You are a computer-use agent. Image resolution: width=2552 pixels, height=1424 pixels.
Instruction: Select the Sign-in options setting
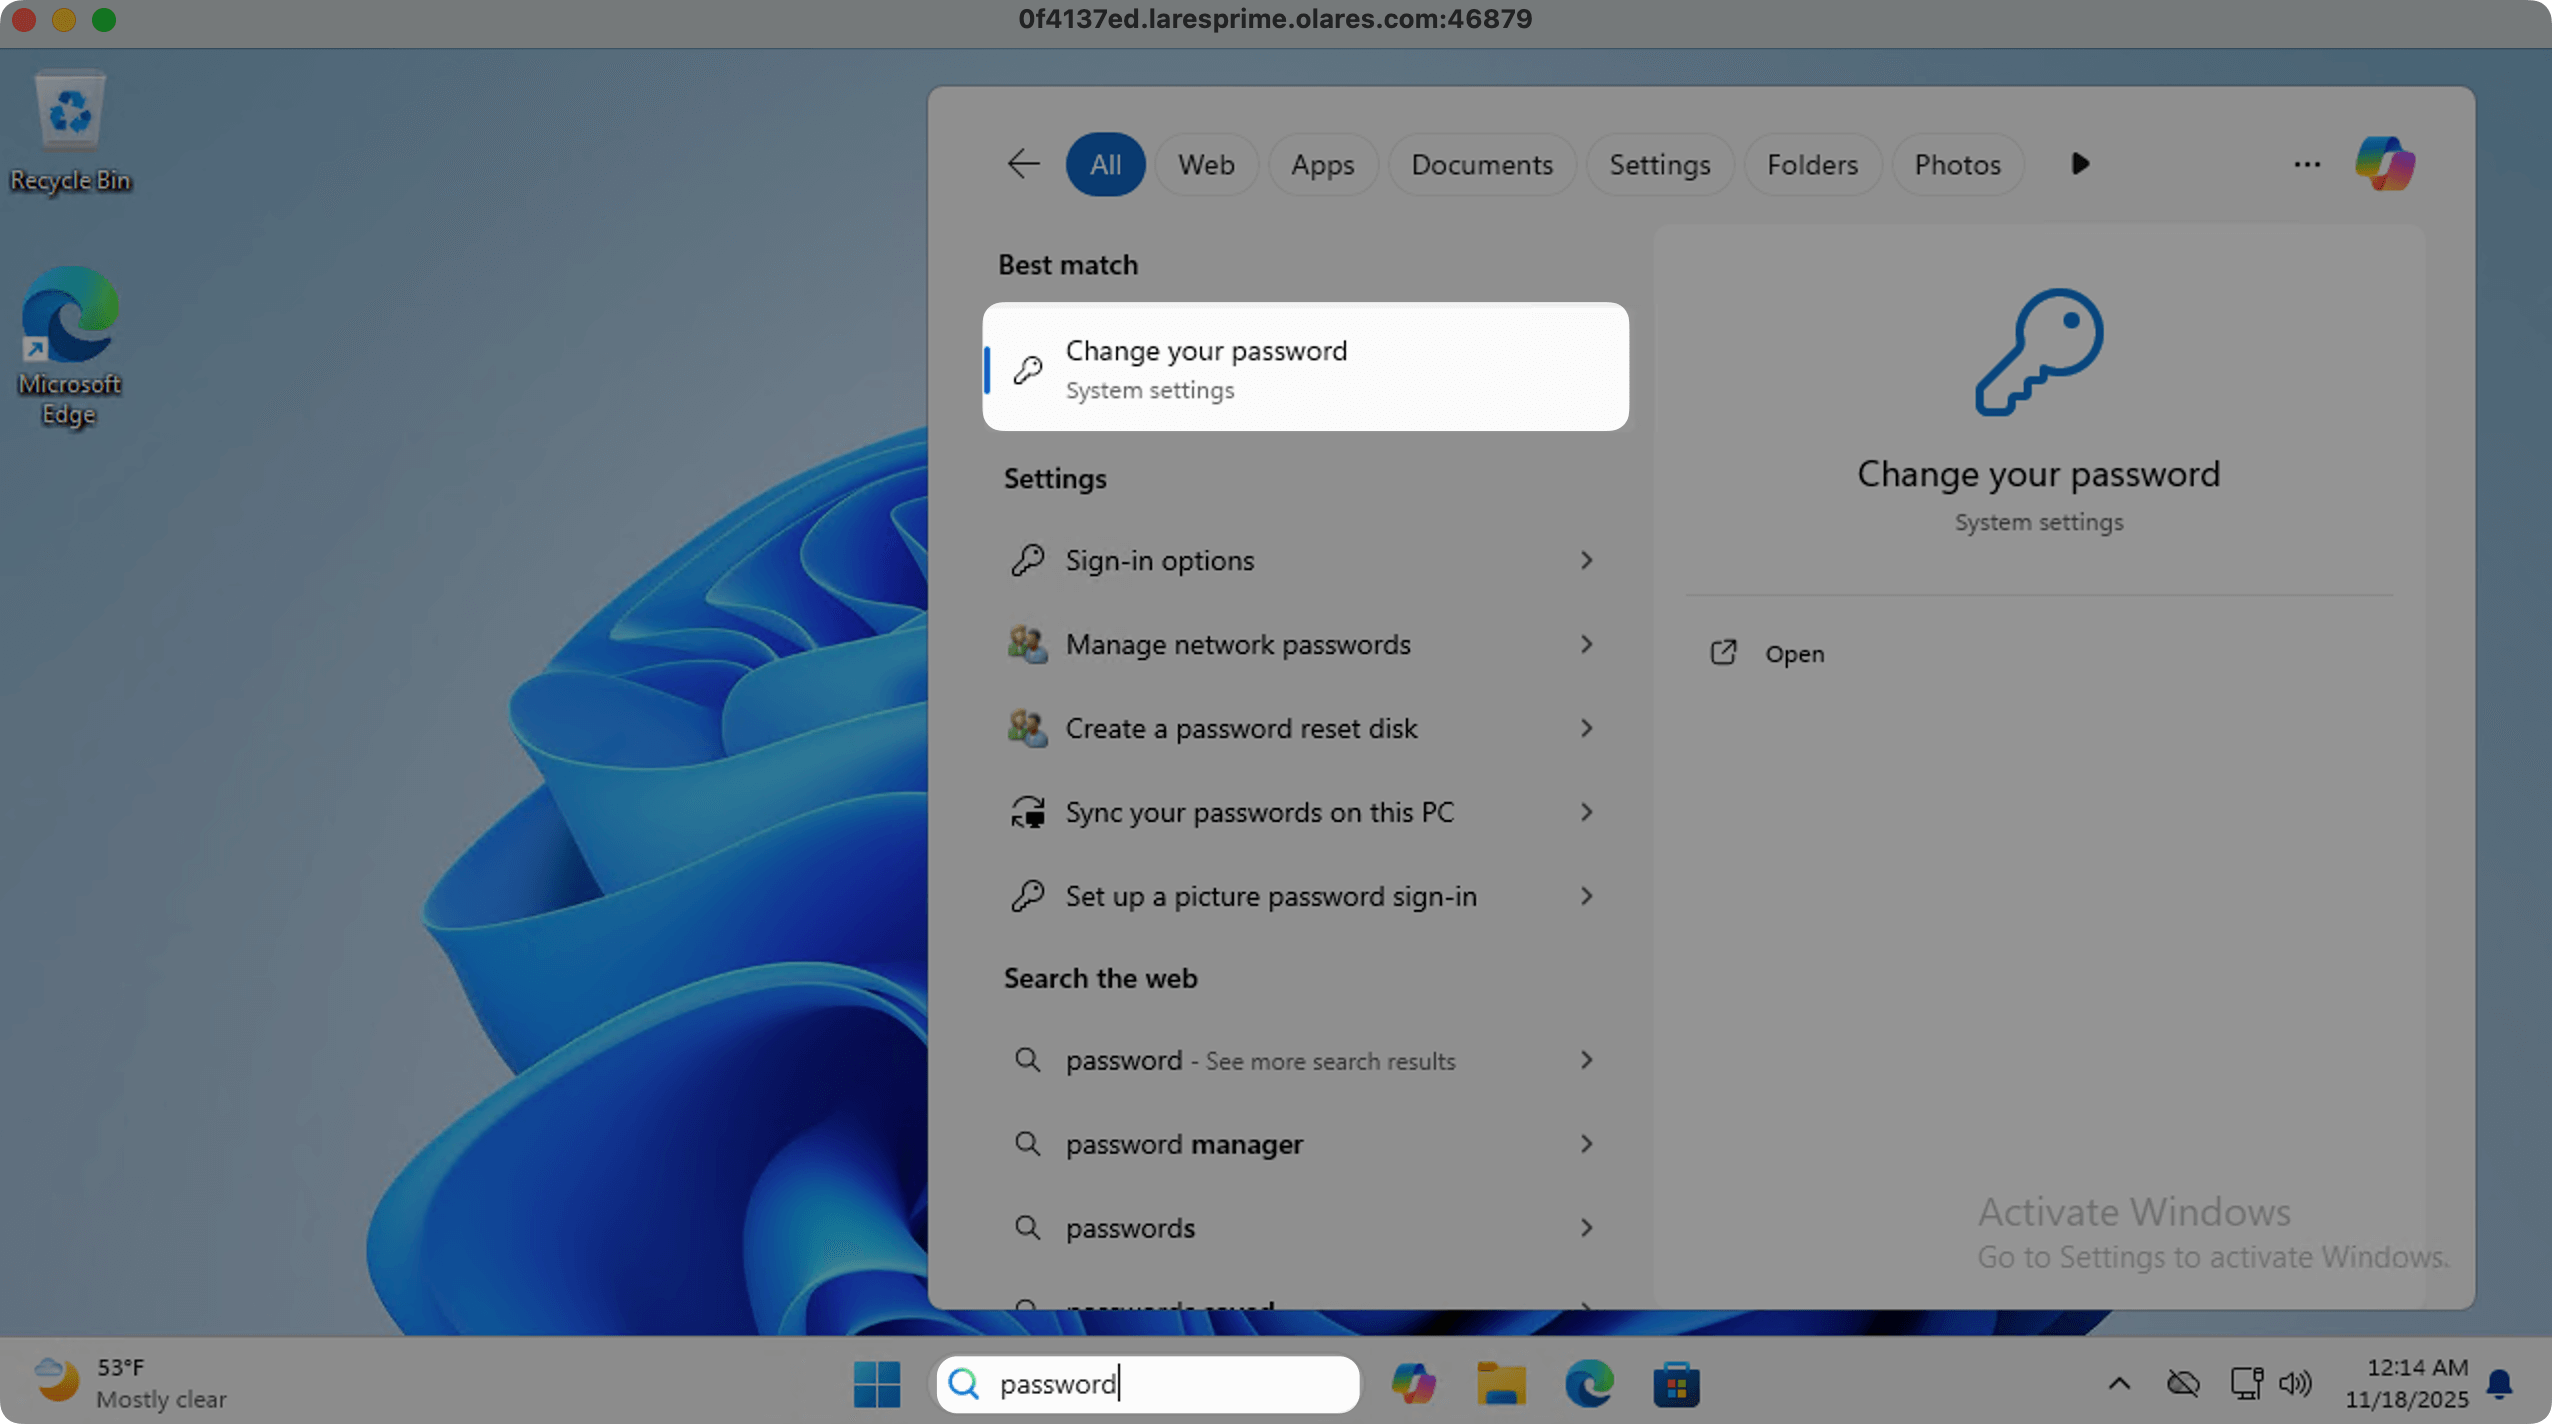(x=1159, y=560)
